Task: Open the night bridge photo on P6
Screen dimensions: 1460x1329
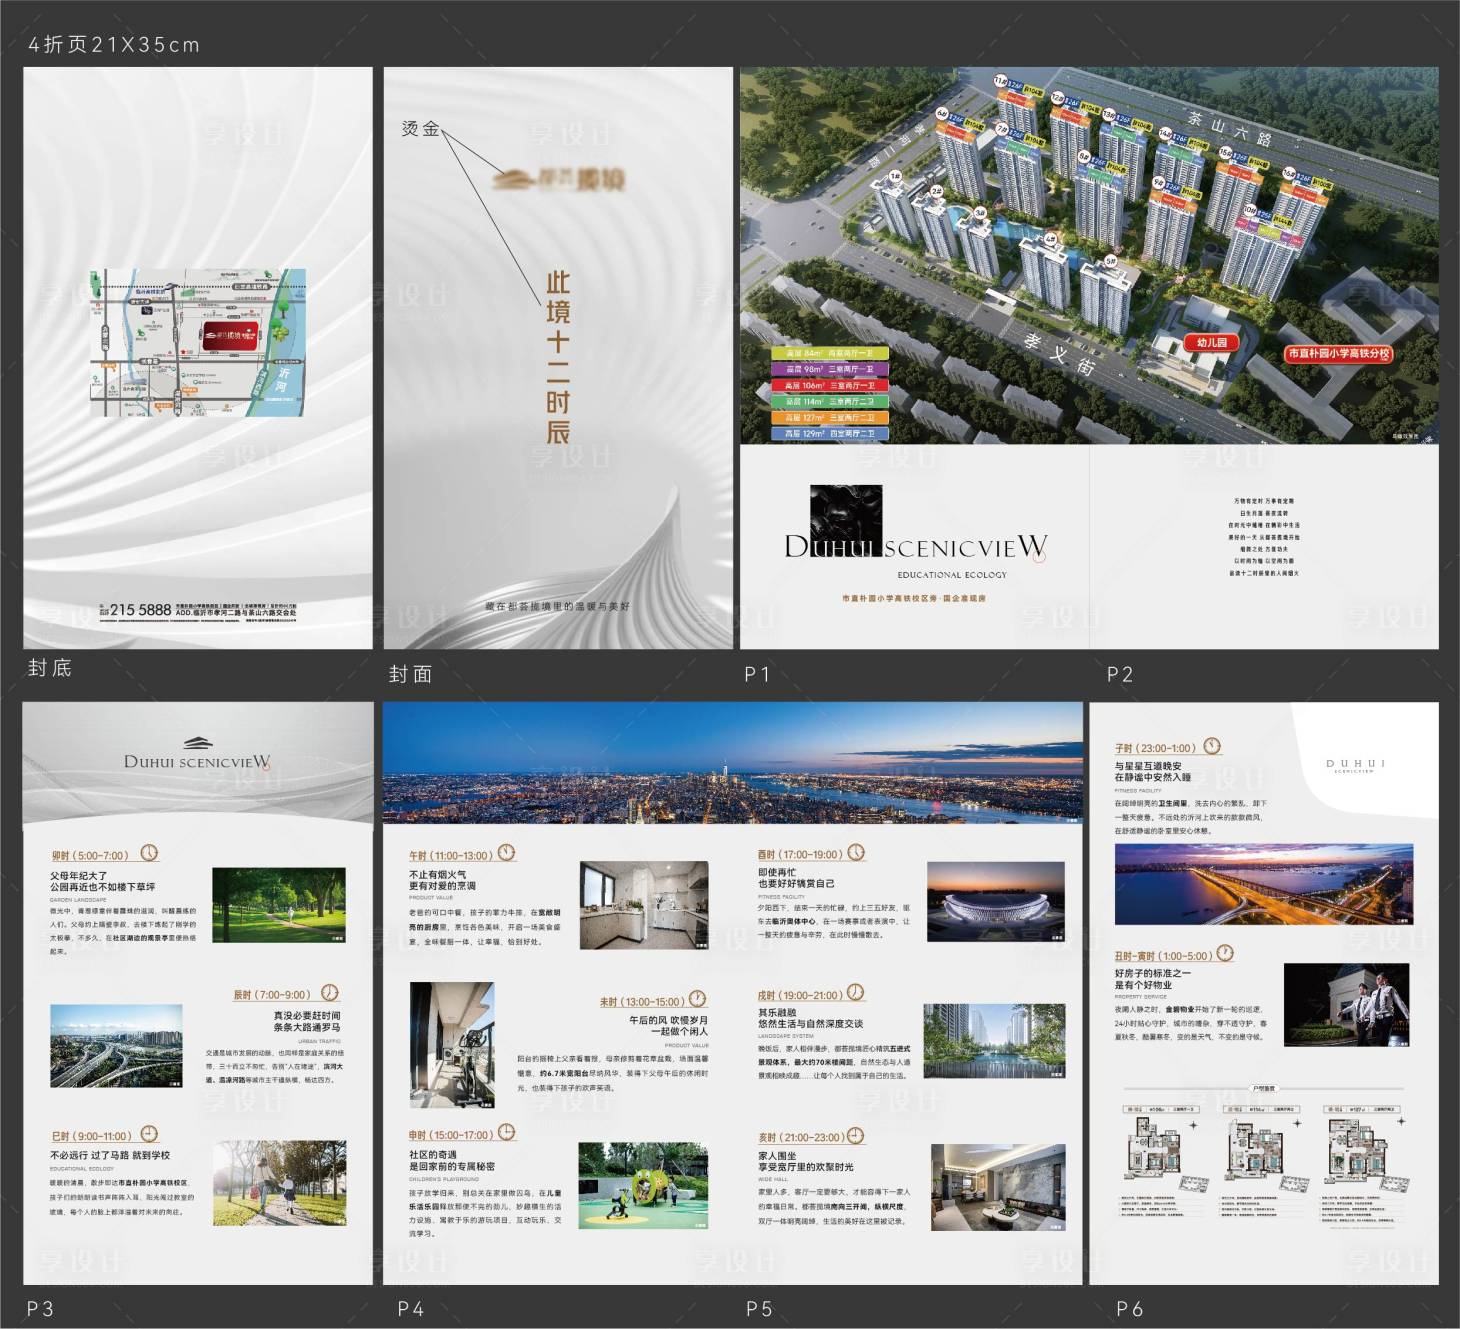Action: (x=1264, y=885)
